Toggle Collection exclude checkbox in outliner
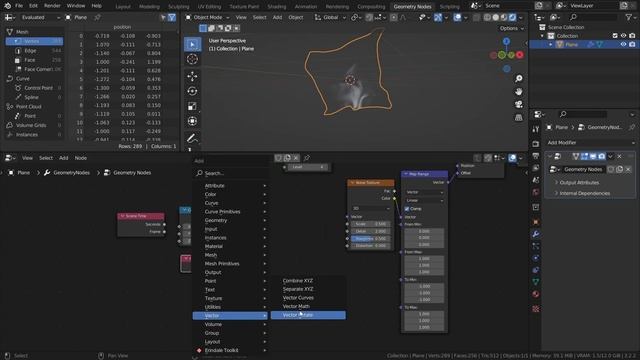This screenshot has height=360, width=640. 615,36
